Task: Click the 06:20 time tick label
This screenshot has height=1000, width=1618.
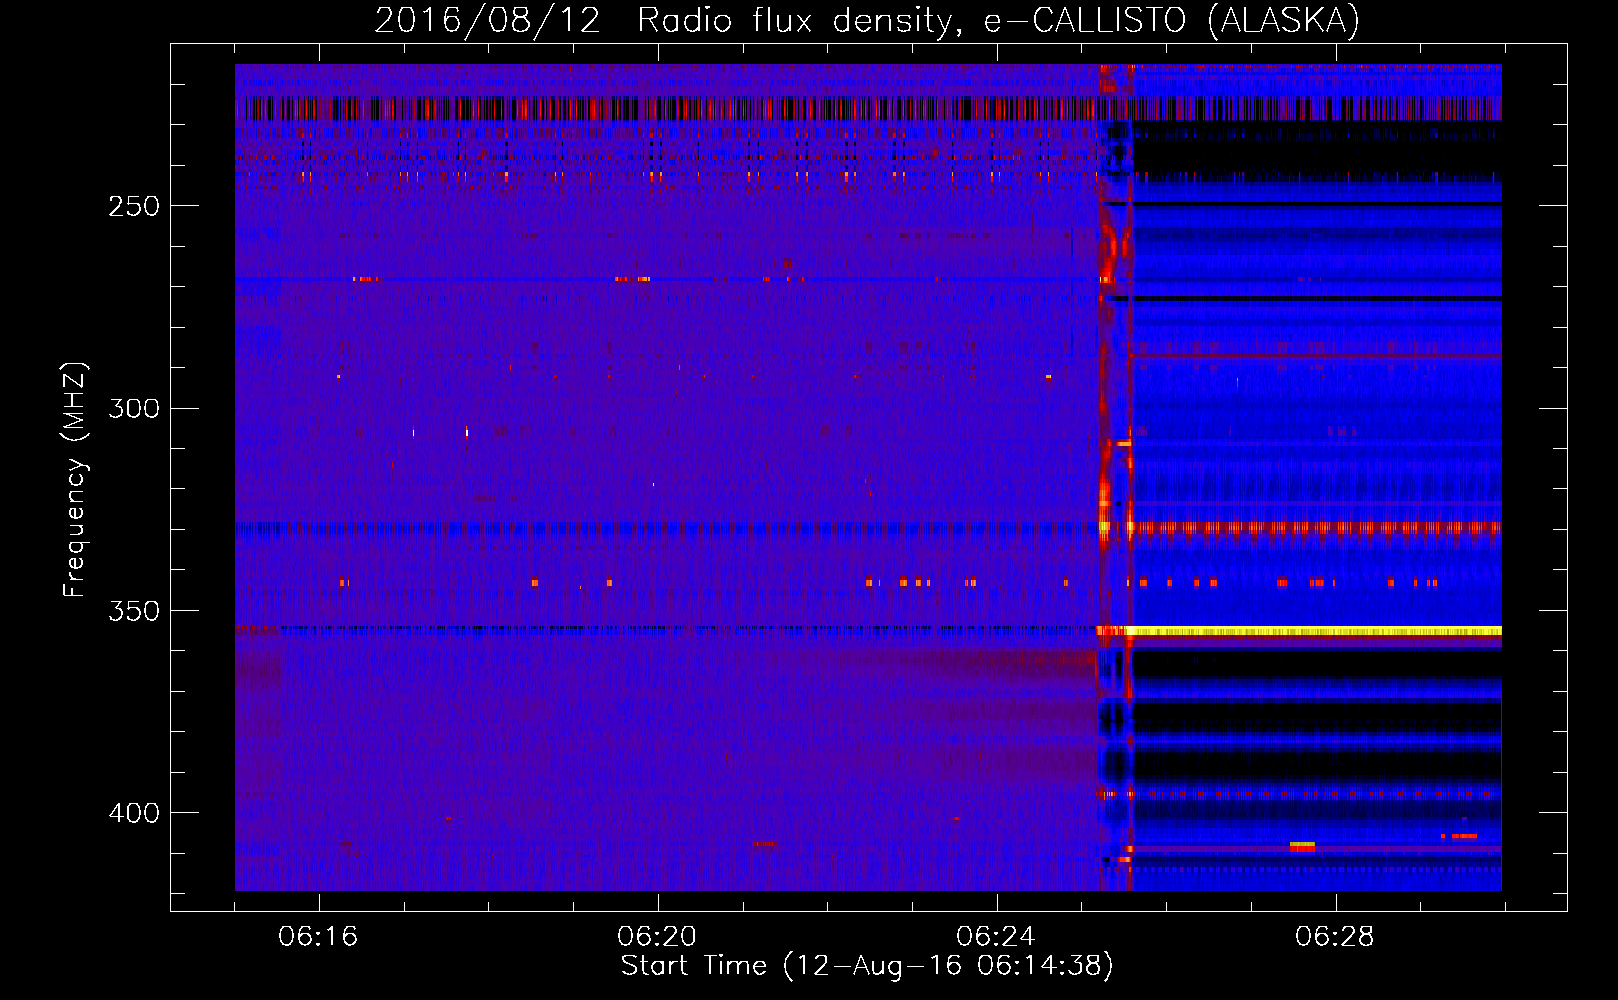Action: click(657, 937)
